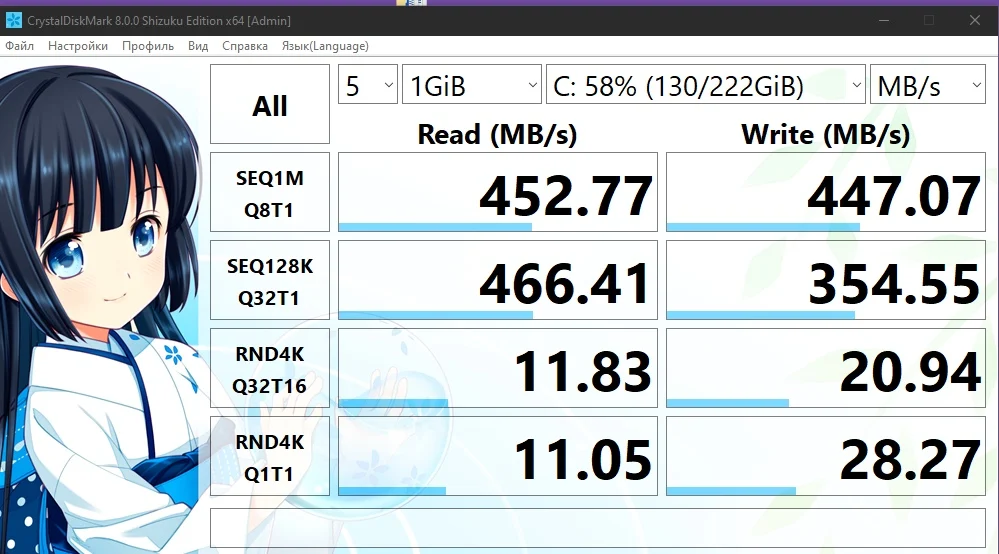Image resolution: width=999 pixels, height=554 pixels.
Task: Run the RND4K Q1T1 test
Action: pyautogui.click(x=270, y=456)
